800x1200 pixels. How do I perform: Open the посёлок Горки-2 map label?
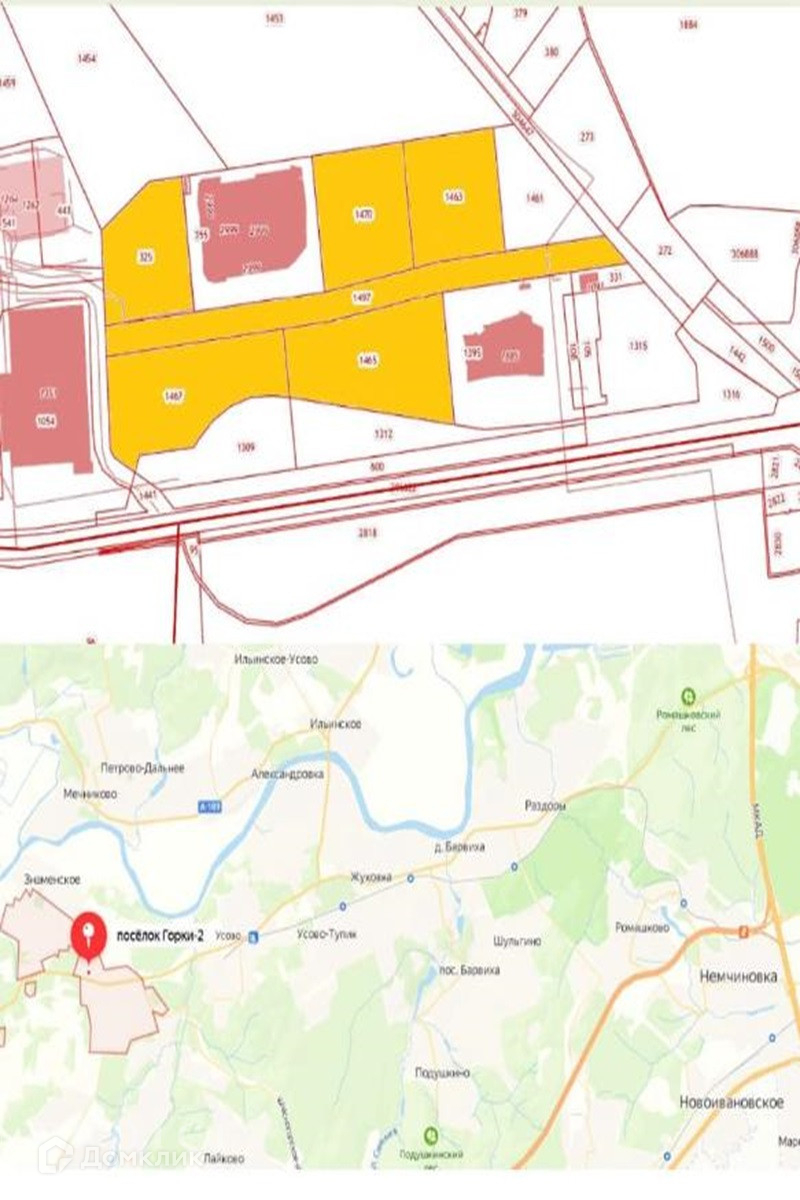(x=161, y=936)
